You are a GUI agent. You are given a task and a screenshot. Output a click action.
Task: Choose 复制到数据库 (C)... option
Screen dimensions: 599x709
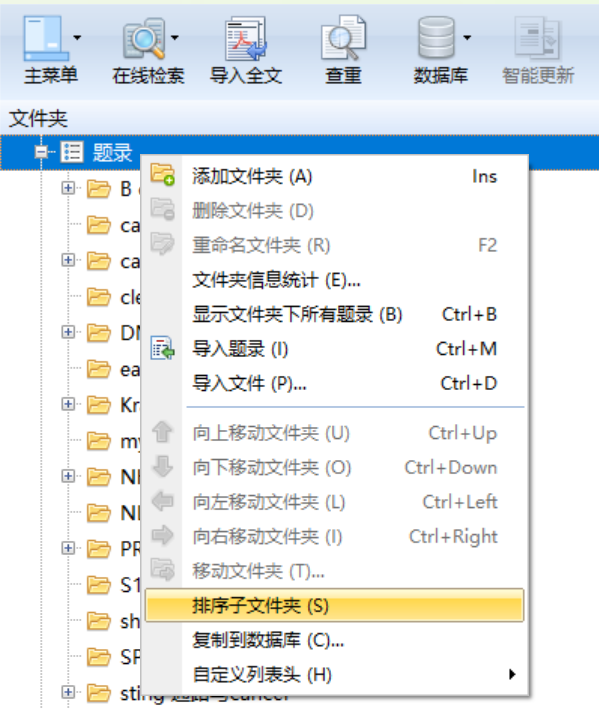pyautogui.click(x=335, y=640)
